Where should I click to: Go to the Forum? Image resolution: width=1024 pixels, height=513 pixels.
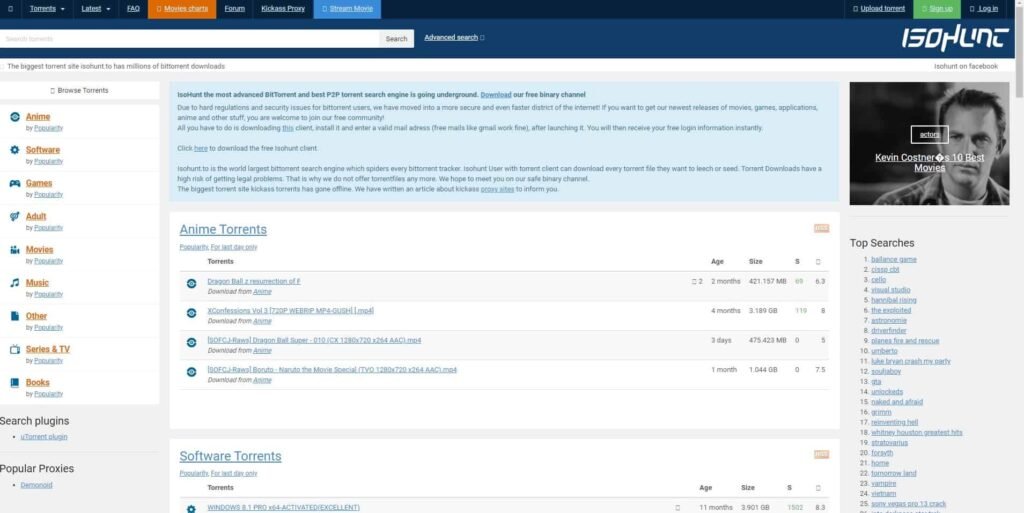click(x=234, y=8)
